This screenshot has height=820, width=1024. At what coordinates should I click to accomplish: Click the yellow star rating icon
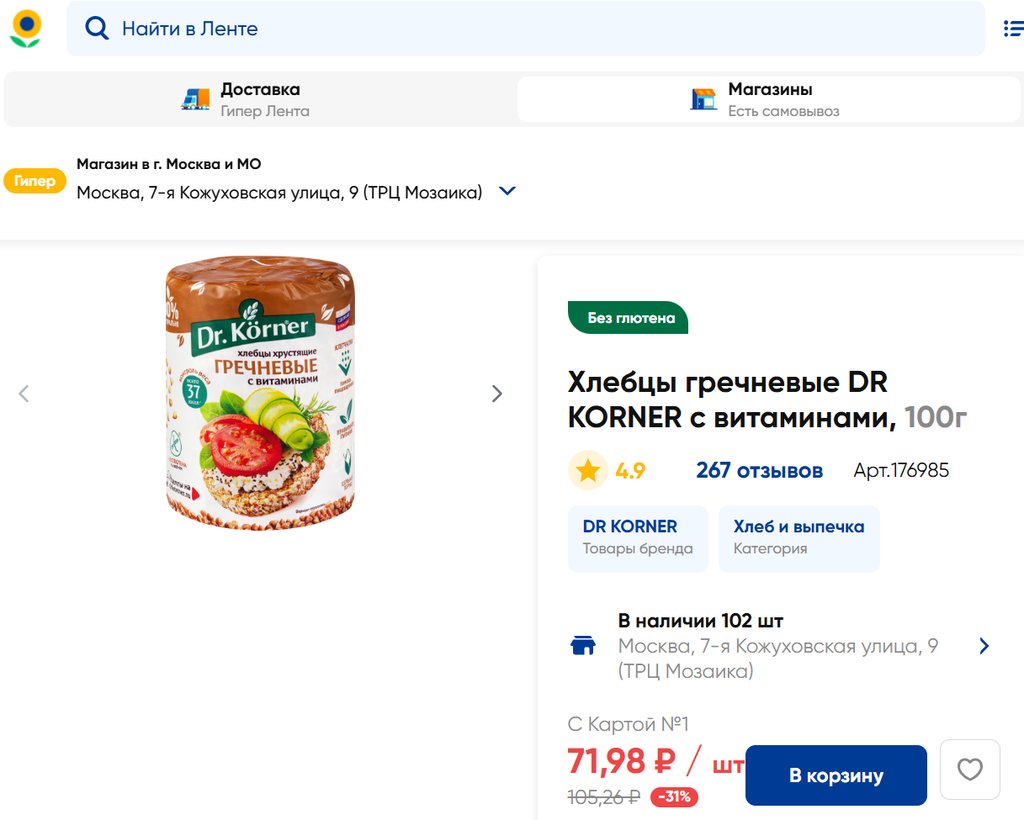coord(588,470)
